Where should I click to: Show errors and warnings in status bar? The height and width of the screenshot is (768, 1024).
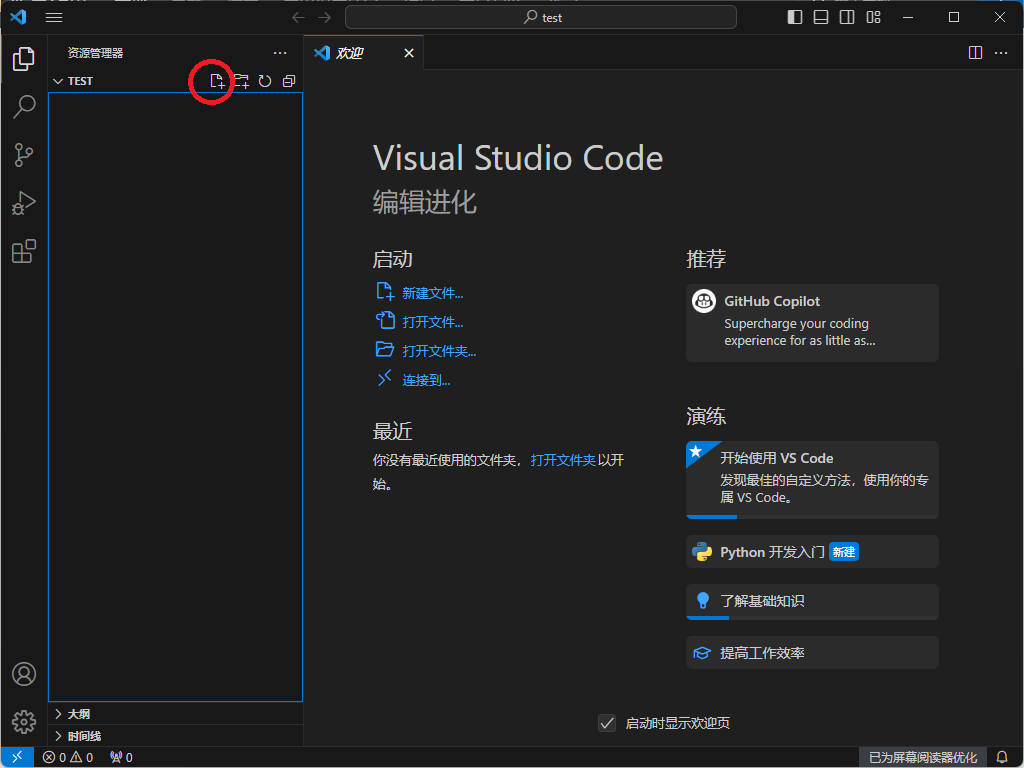(68, 757)
